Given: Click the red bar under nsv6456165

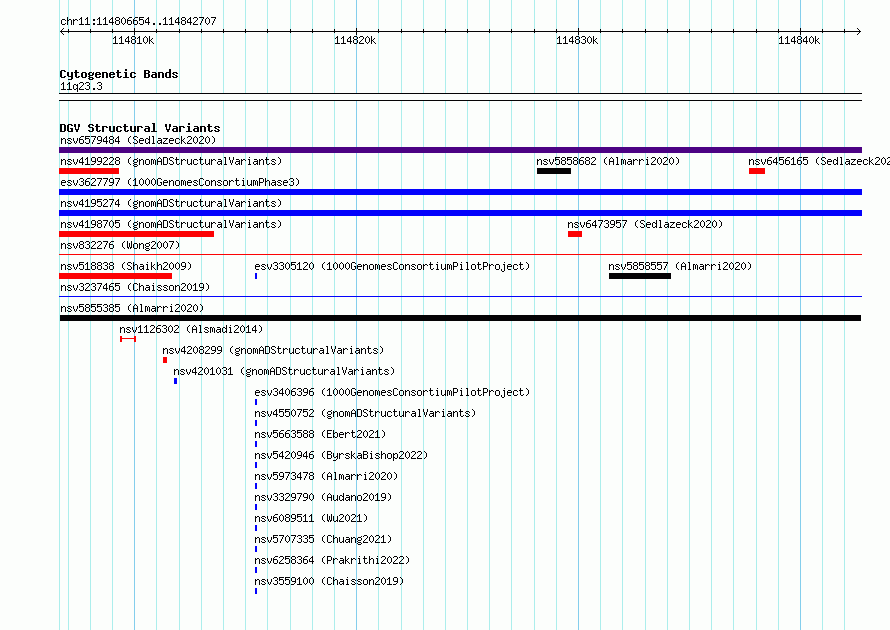Looking at the screenshot, I should pyautogui.click(x=757, y=171).
